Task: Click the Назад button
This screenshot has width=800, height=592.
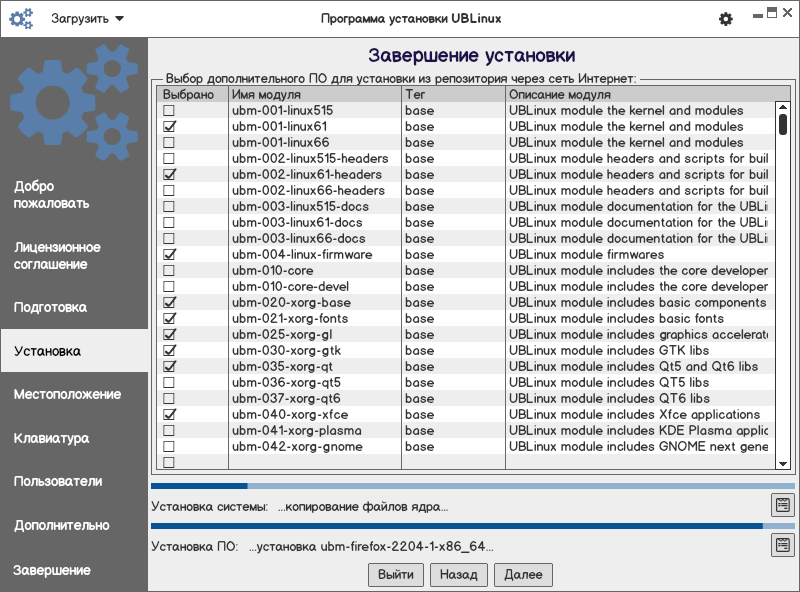Action: [x=459, y=574]
